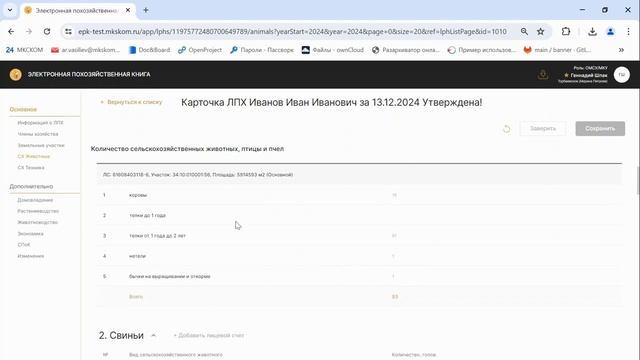Screen dimensions: 640x360
Task: Click the page vertical scrollbar thumb
Action: click(638, 180)
